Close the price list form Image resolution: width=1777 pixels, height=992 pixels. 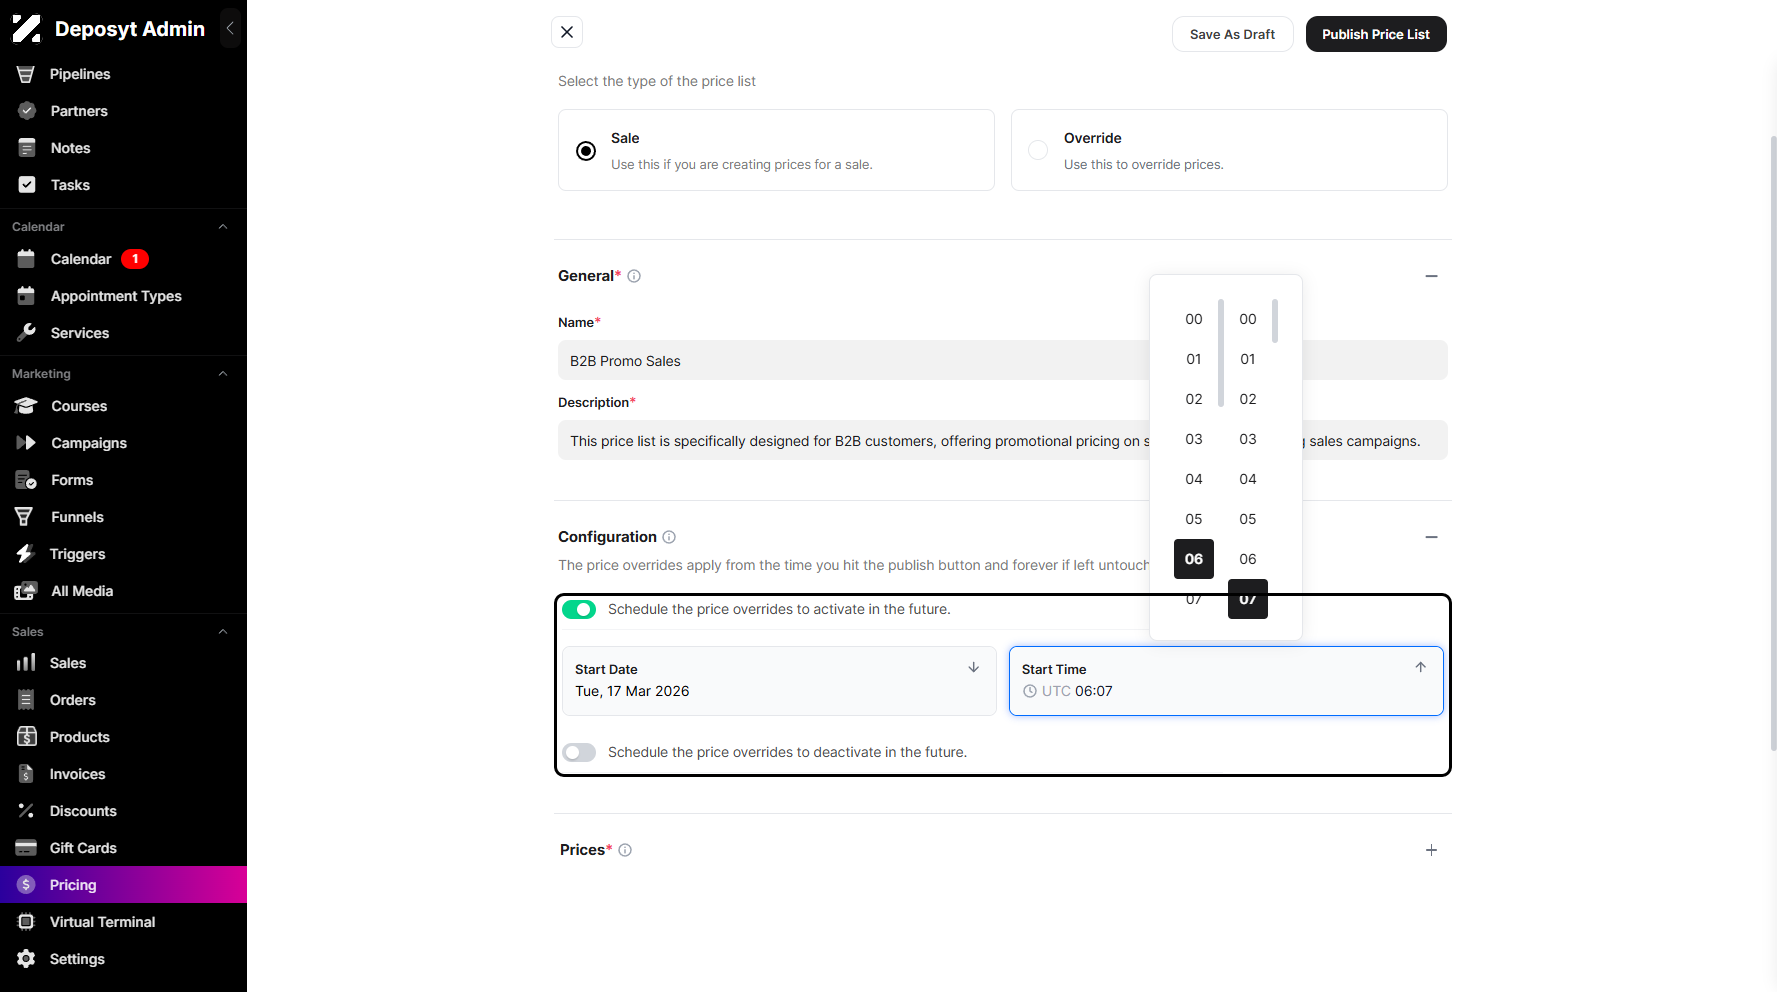click(567, 32)
